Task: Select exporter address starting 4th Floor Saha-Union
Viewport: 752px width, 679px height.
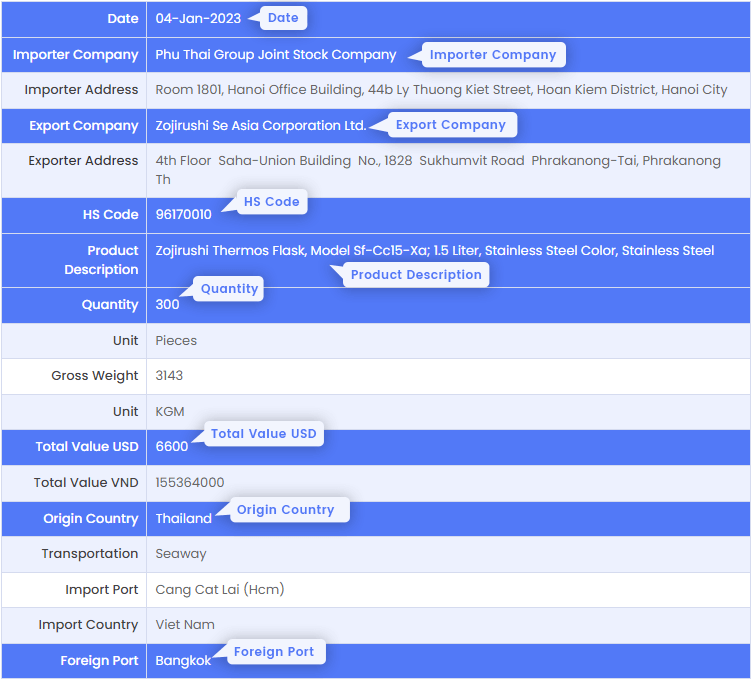Action: click(x=438, y=170)
